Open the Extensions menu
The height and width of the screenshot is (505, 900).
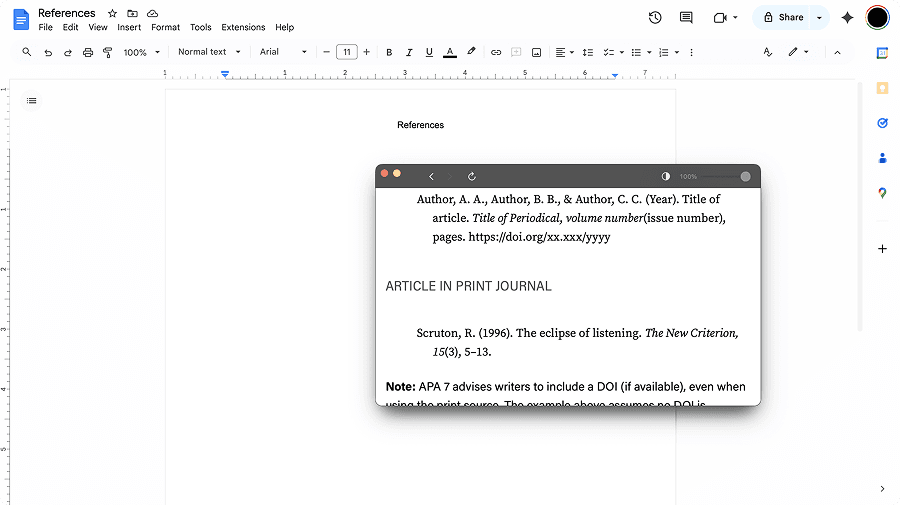pyautogui.click(x=243, y=27)
